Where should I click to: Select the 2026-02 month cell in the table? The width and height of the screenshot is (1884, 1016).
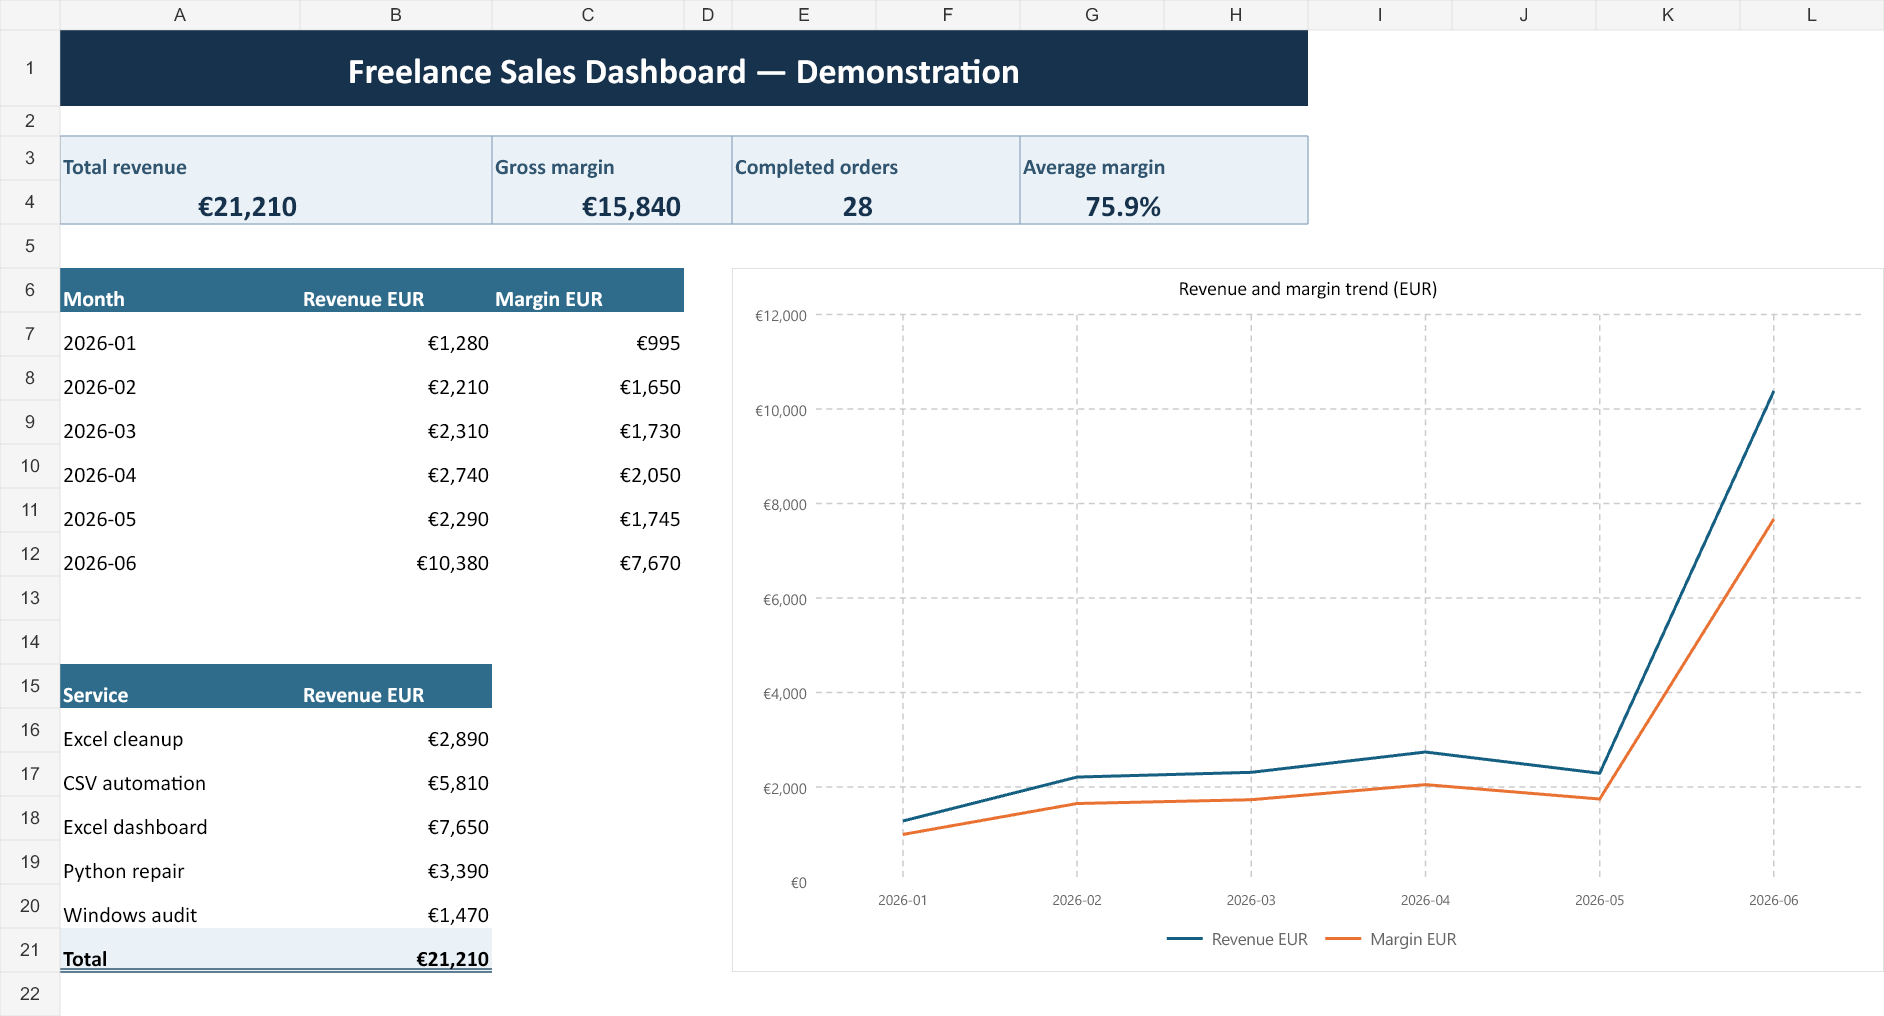click(180, 378)
